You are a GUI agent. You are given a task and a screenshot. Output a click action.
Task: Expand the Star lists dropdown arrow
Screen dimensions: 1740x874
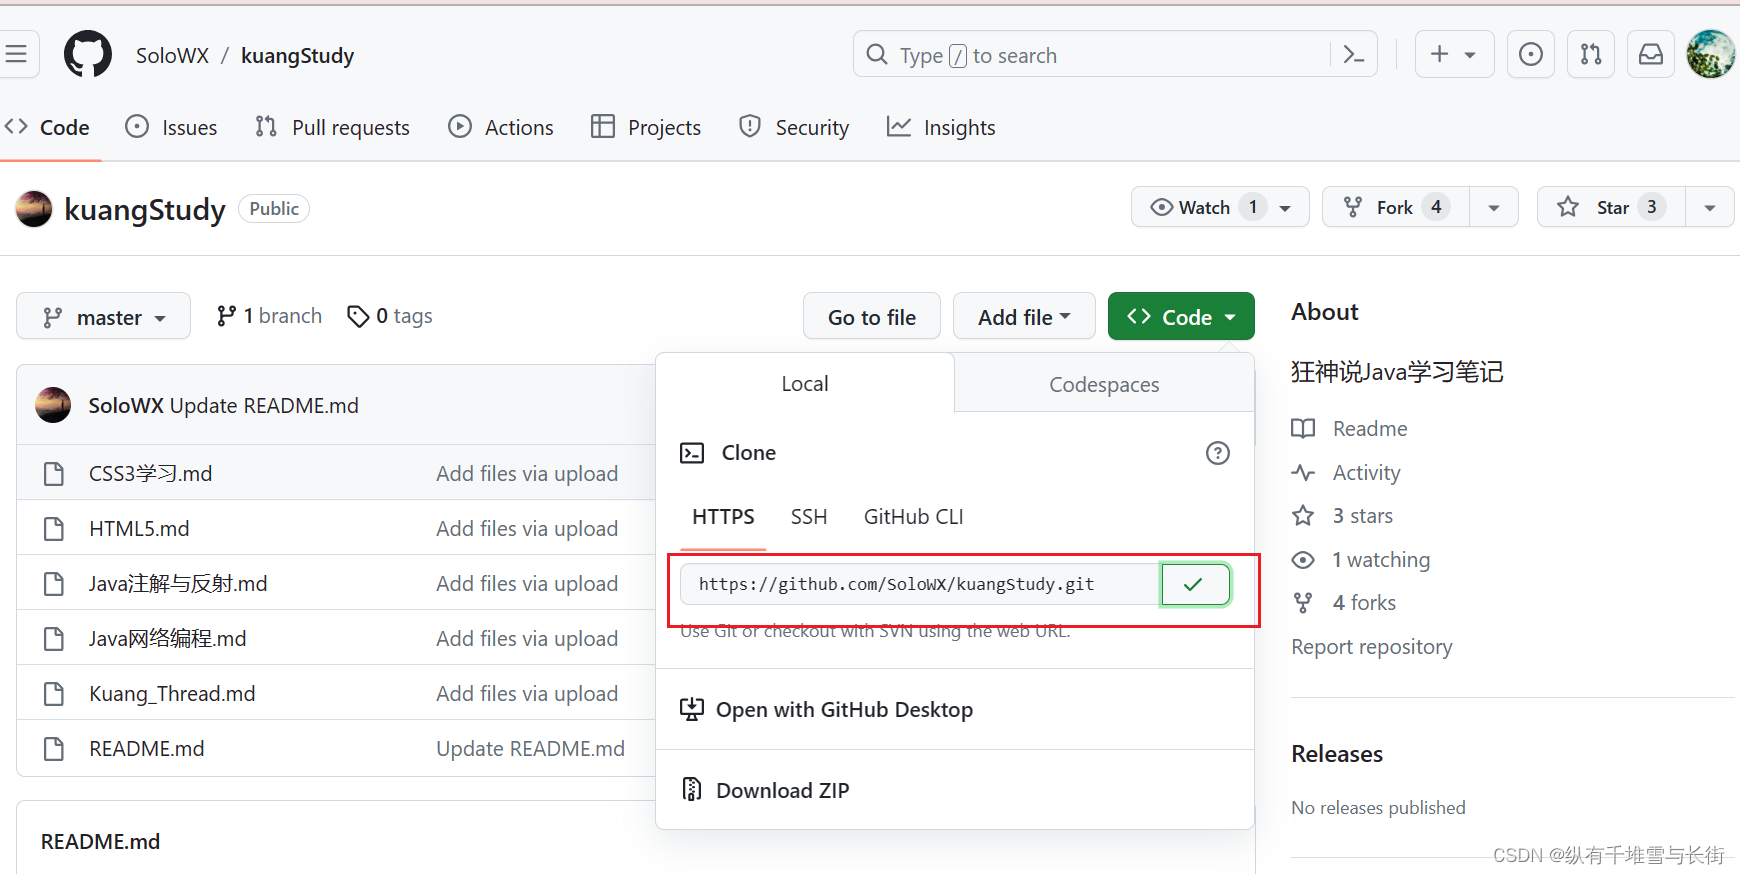(x=1710, y=208)
